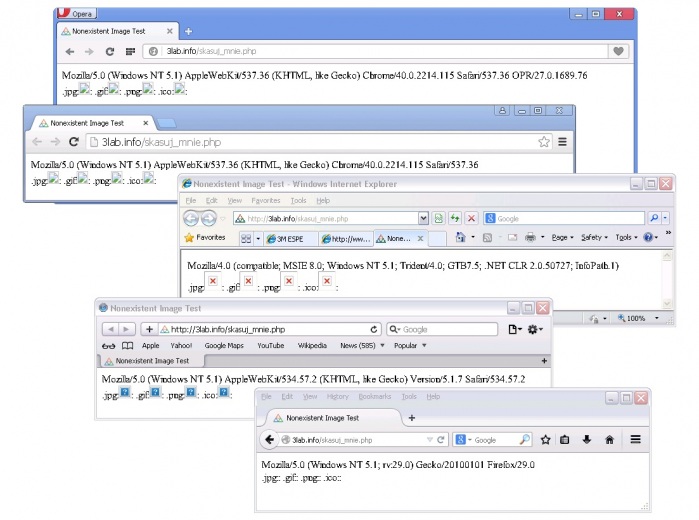The width and height of the screenshot is (699, 520).
Task: Click the Firefox home icon
Action: point(609,439)
